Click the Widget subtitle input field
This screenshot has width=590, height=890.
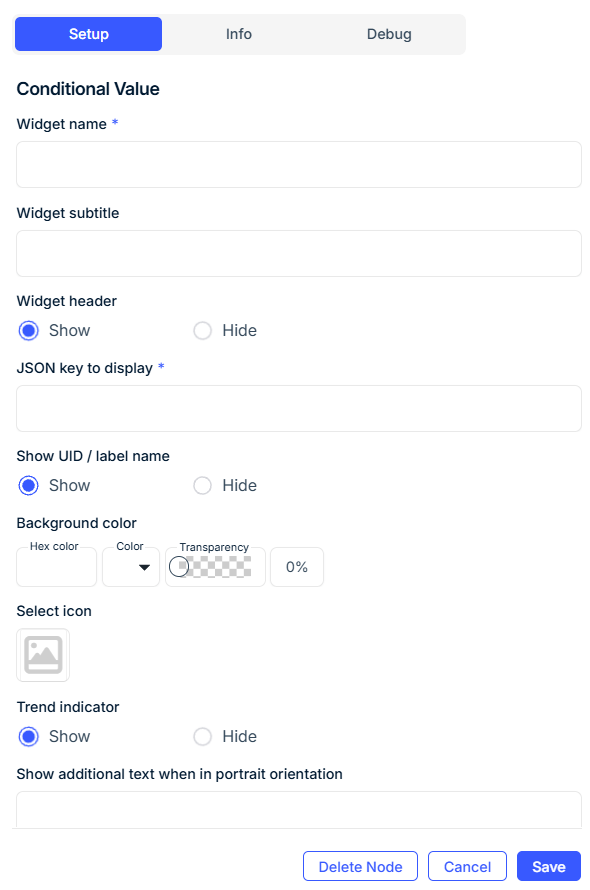[x=298, y=253]
